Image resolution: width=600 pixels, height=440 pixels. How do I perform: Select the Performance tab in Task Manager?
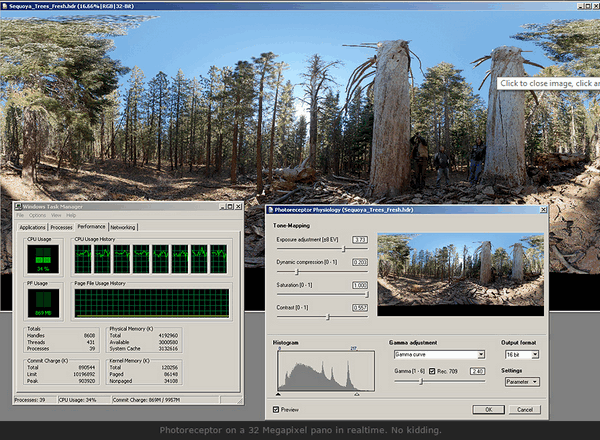click(91, 227)
